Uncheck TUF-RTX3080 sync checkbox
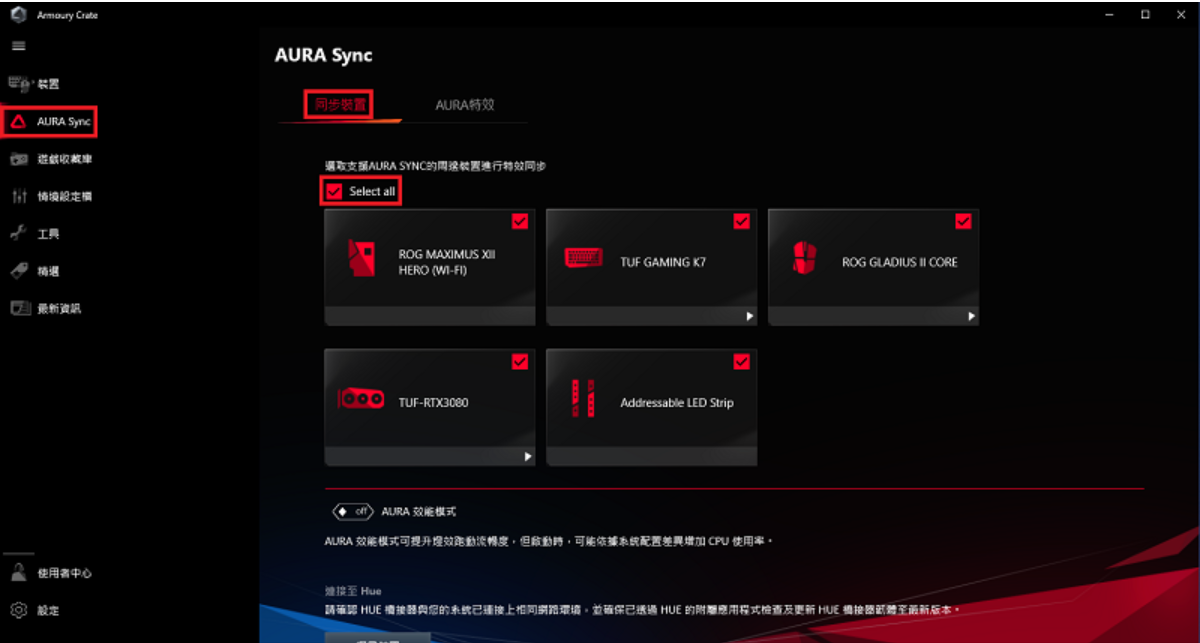Image resolution: width=1200 pixels, height=643 pixels. tap(520, 362)
